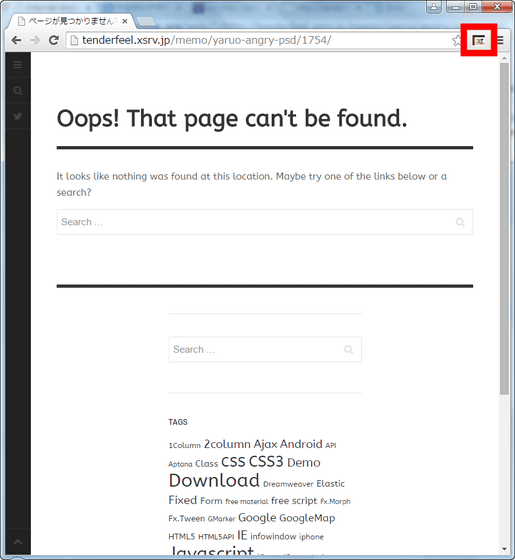This screenshot has height=560, width=515.
Task: Select the ページが見つかりません tab
Action: [71, 21]
